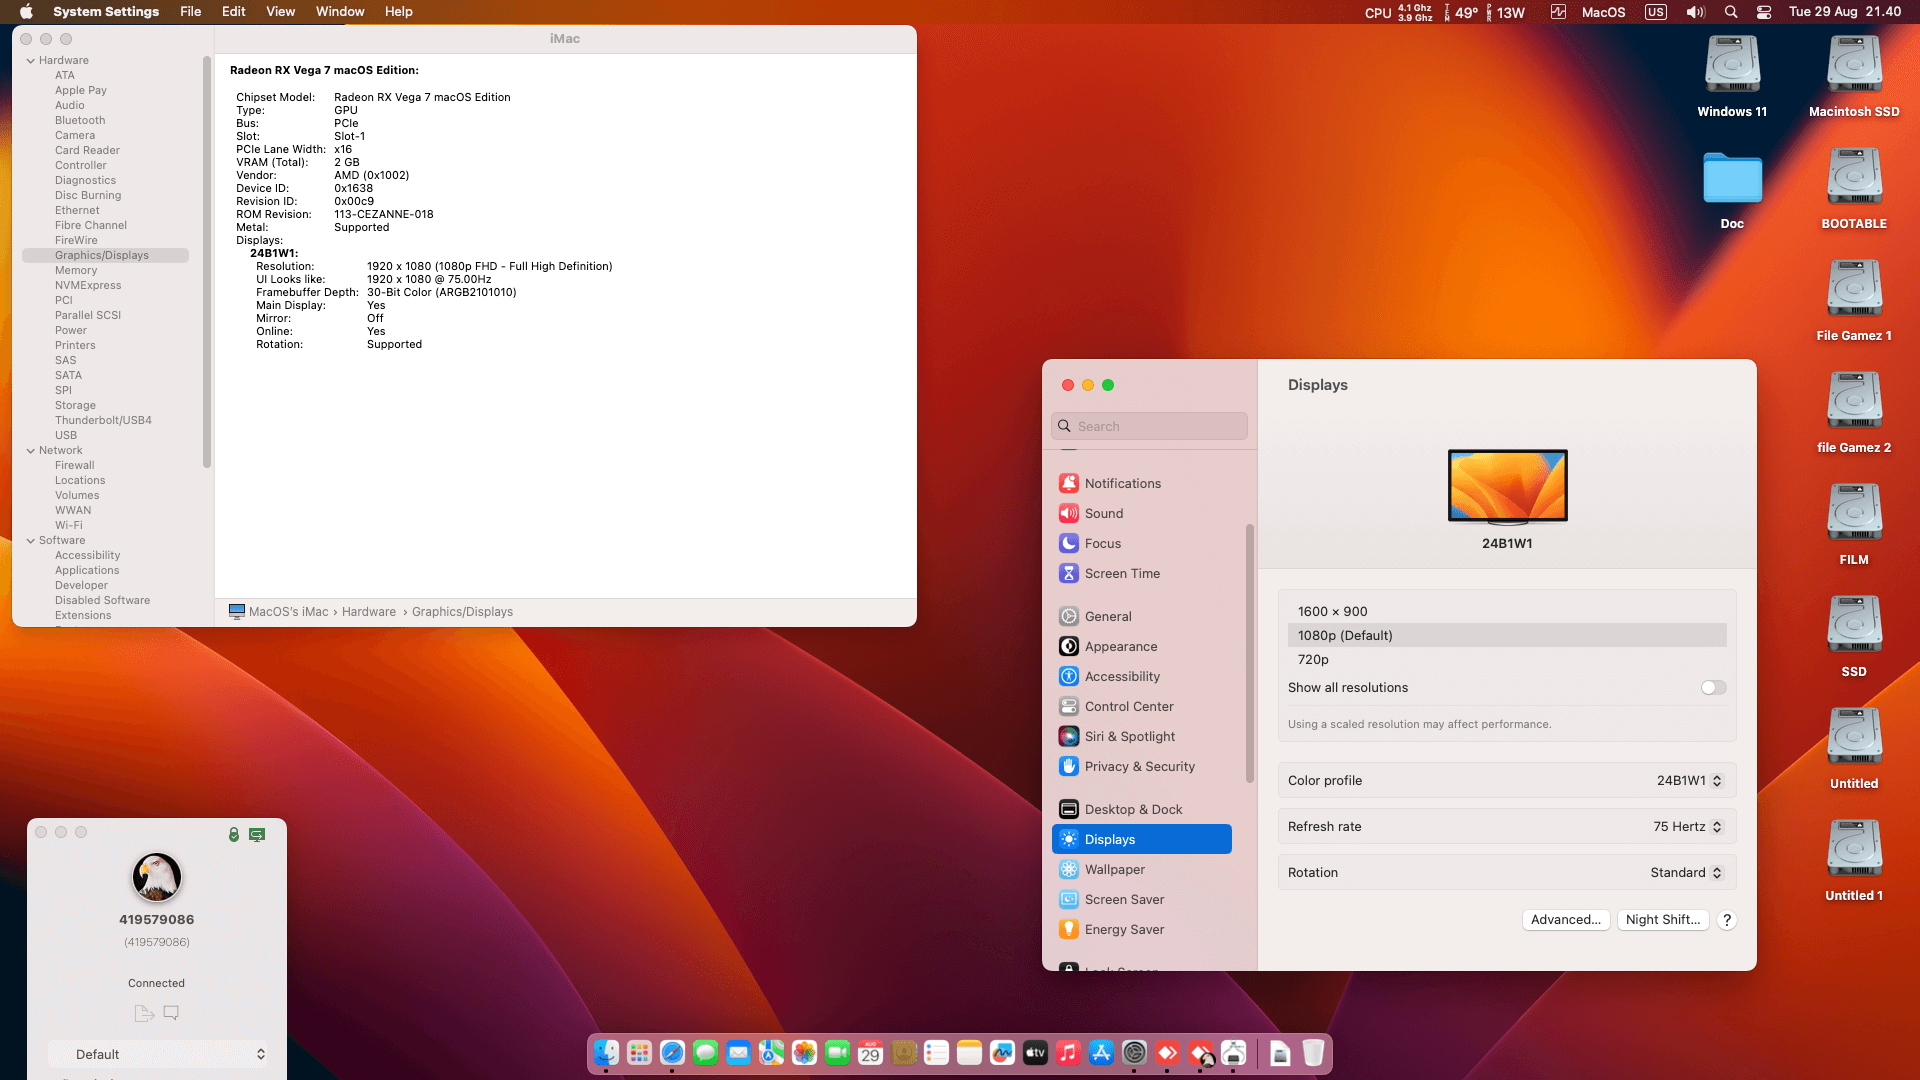Open the Windows 11 drive icon
This screenshot has width=1920, height=1080.
click(1731, 67)
